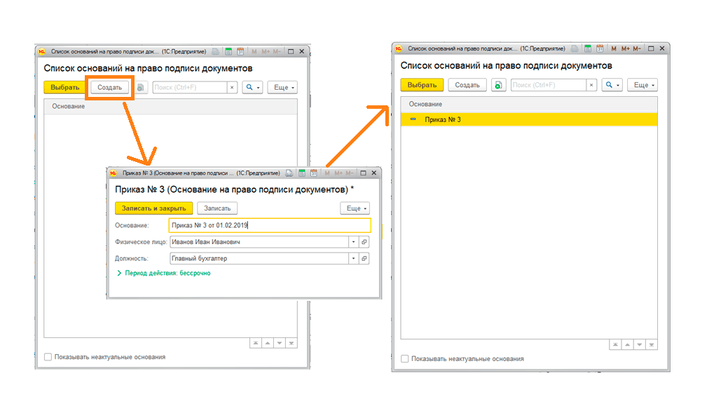Click the move-to-bottom arrow under the right list
Viewport: 714px width, 411px height.
pyautogui.click(x=652, y=345)
